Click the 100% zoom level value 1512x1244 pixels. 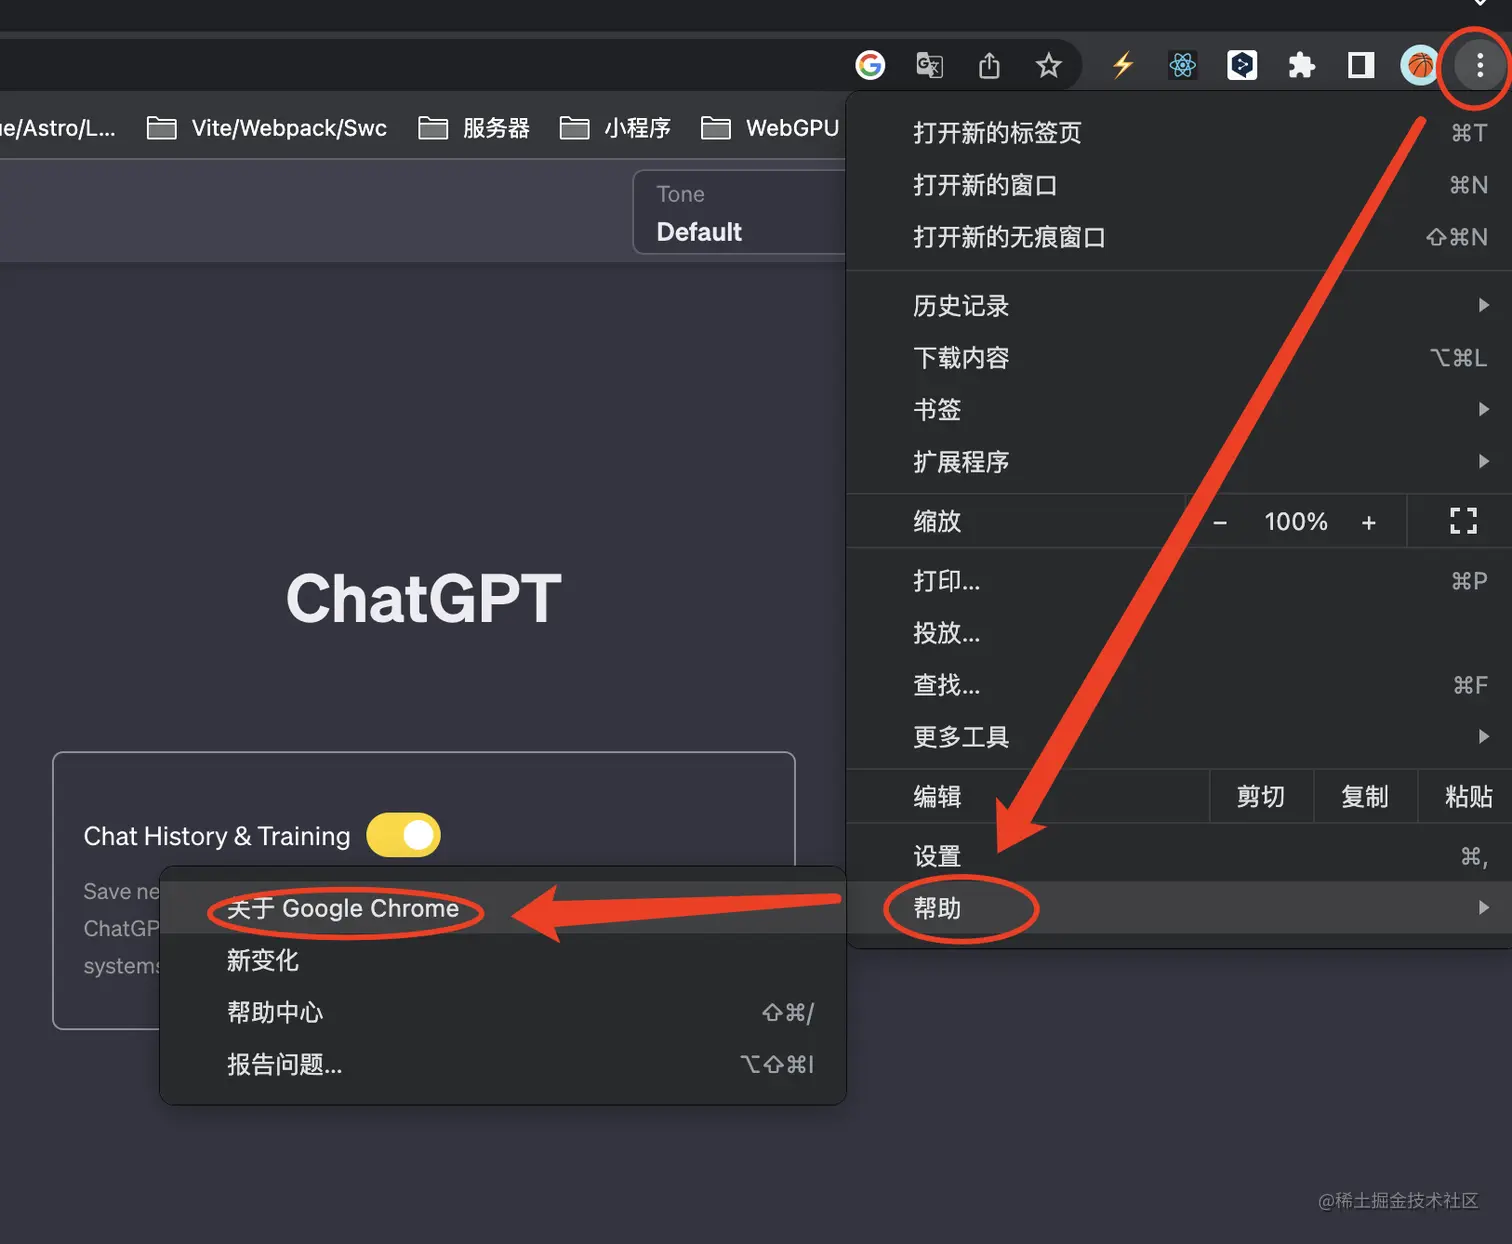1296,521
